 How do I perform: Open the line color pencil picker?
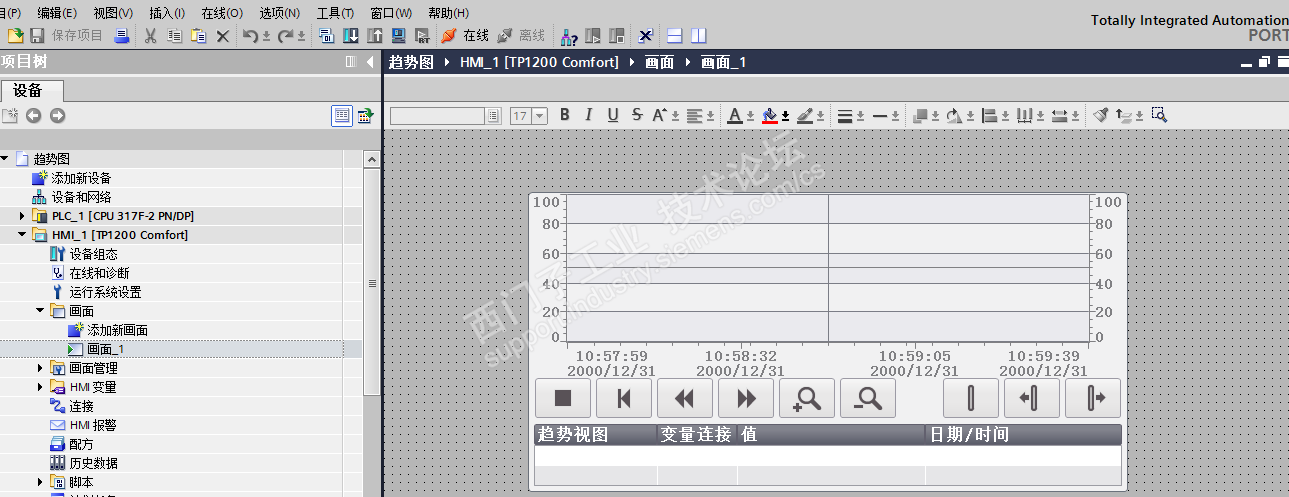(805, 115)
